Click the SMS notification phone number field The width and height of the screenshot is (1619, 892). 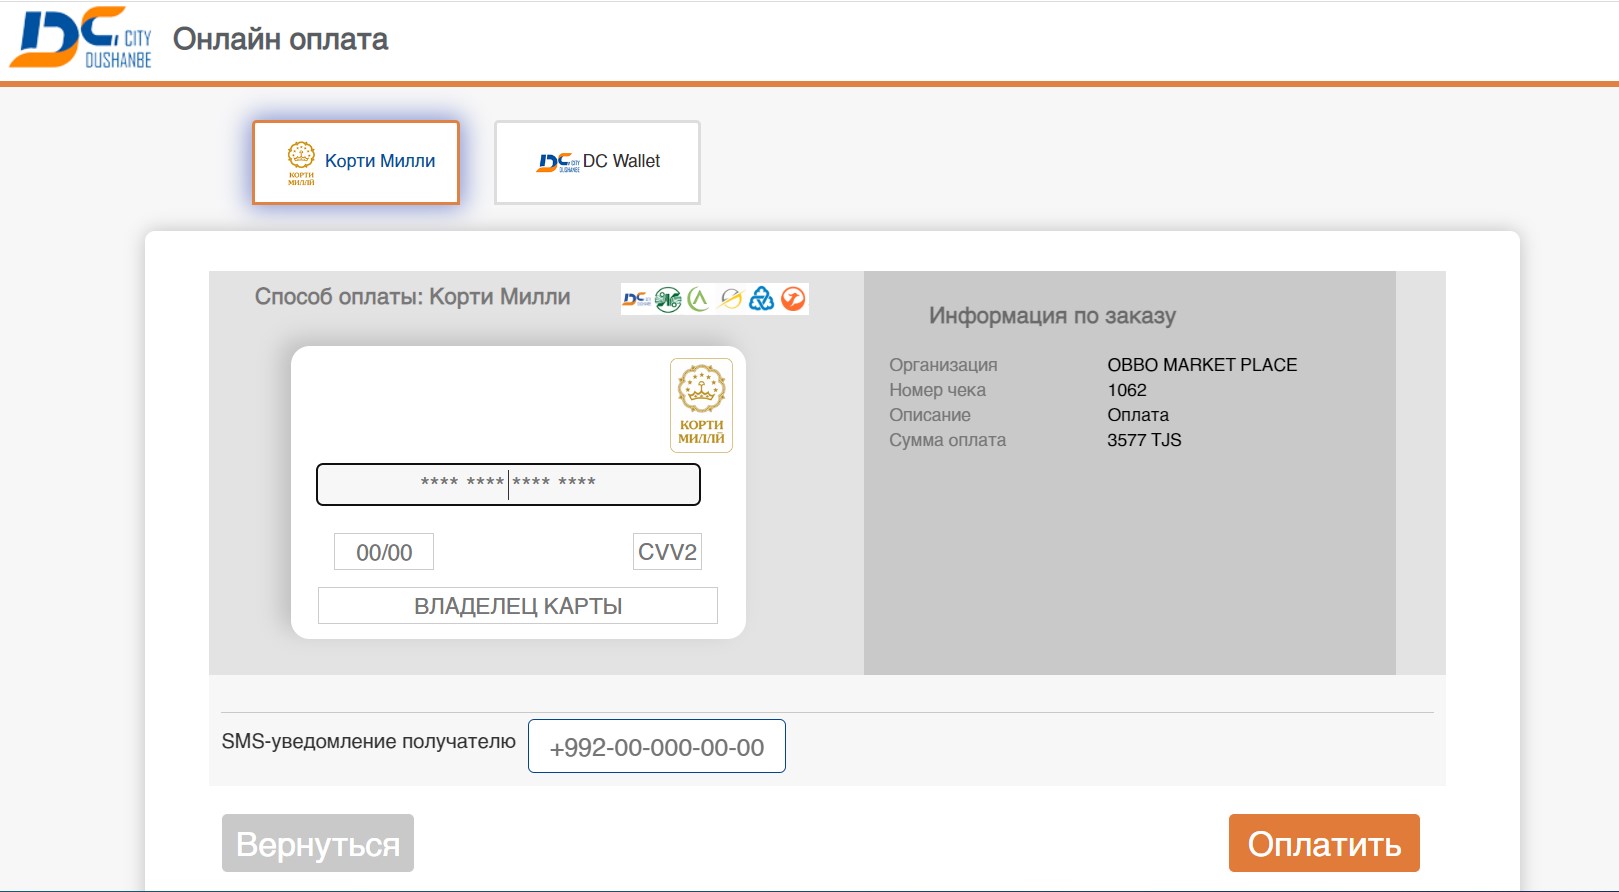click(657, 747)
